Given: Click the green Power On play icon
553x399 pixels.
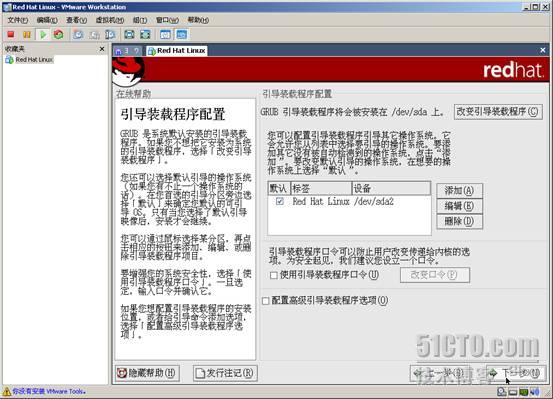Looking at the screenshot, I should click(x=43, y=34).
